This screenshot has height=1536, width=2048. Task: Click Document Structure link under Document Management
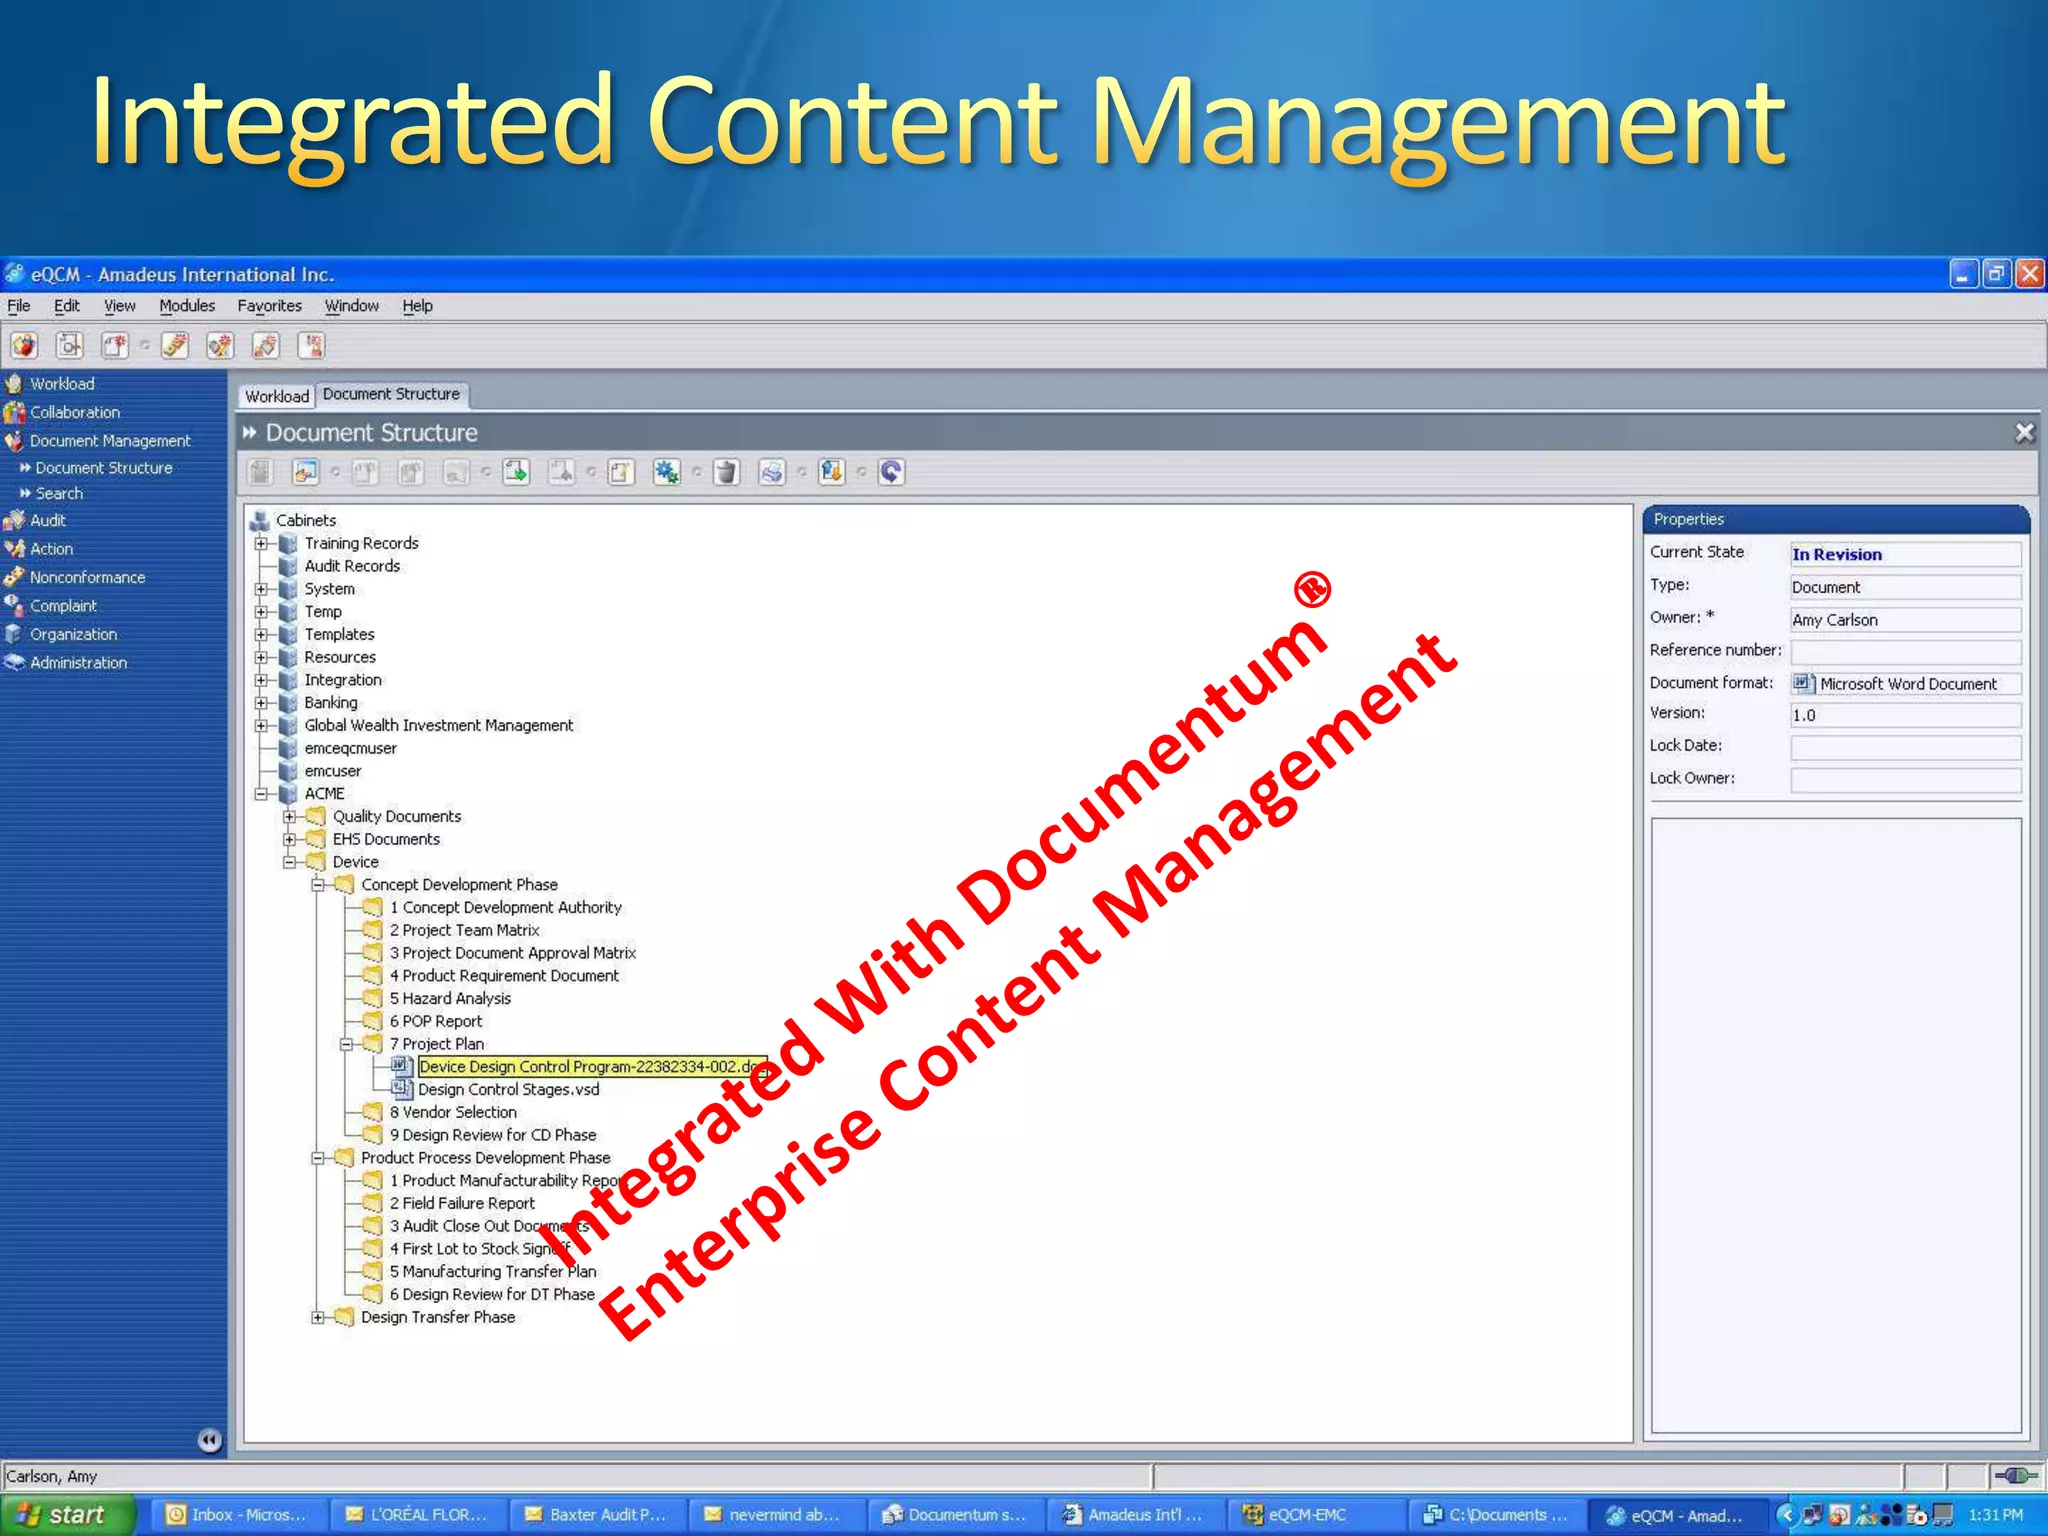coord(104,468)
